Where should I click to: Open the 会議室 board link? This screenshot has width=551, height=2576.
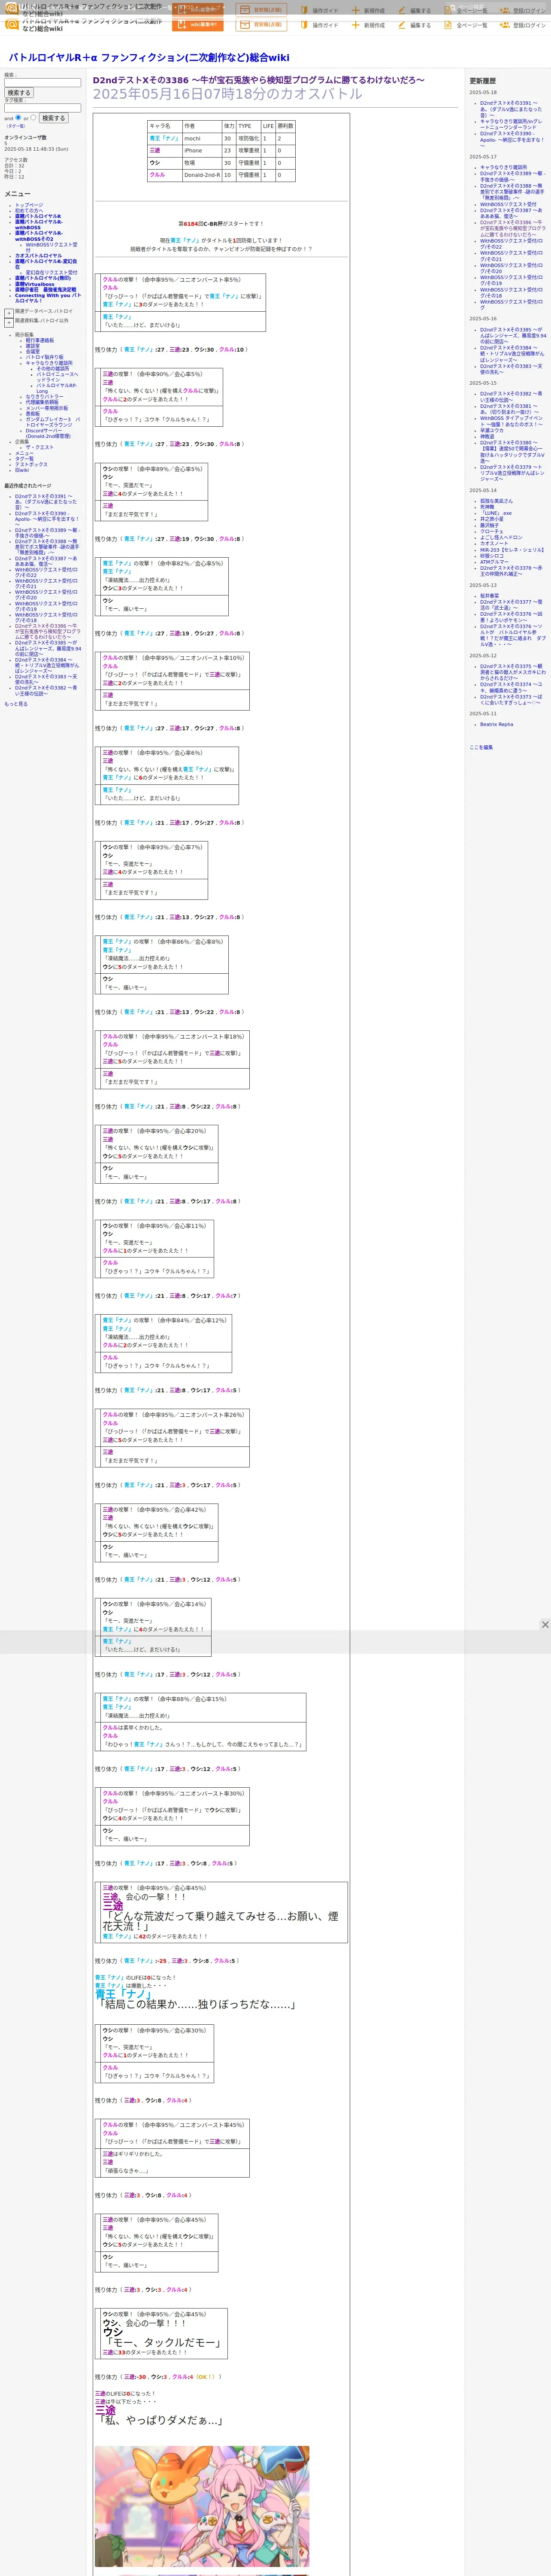[x=33, y=352]
